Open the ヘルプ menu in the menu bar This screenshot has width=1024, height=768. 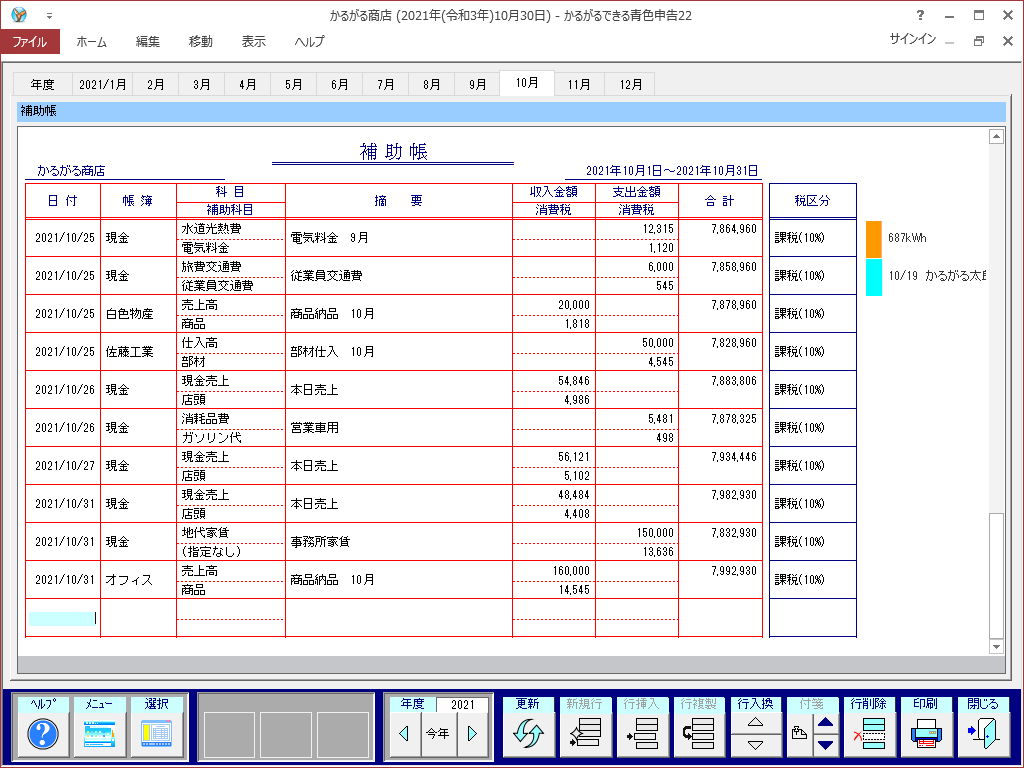pos(309,42)
